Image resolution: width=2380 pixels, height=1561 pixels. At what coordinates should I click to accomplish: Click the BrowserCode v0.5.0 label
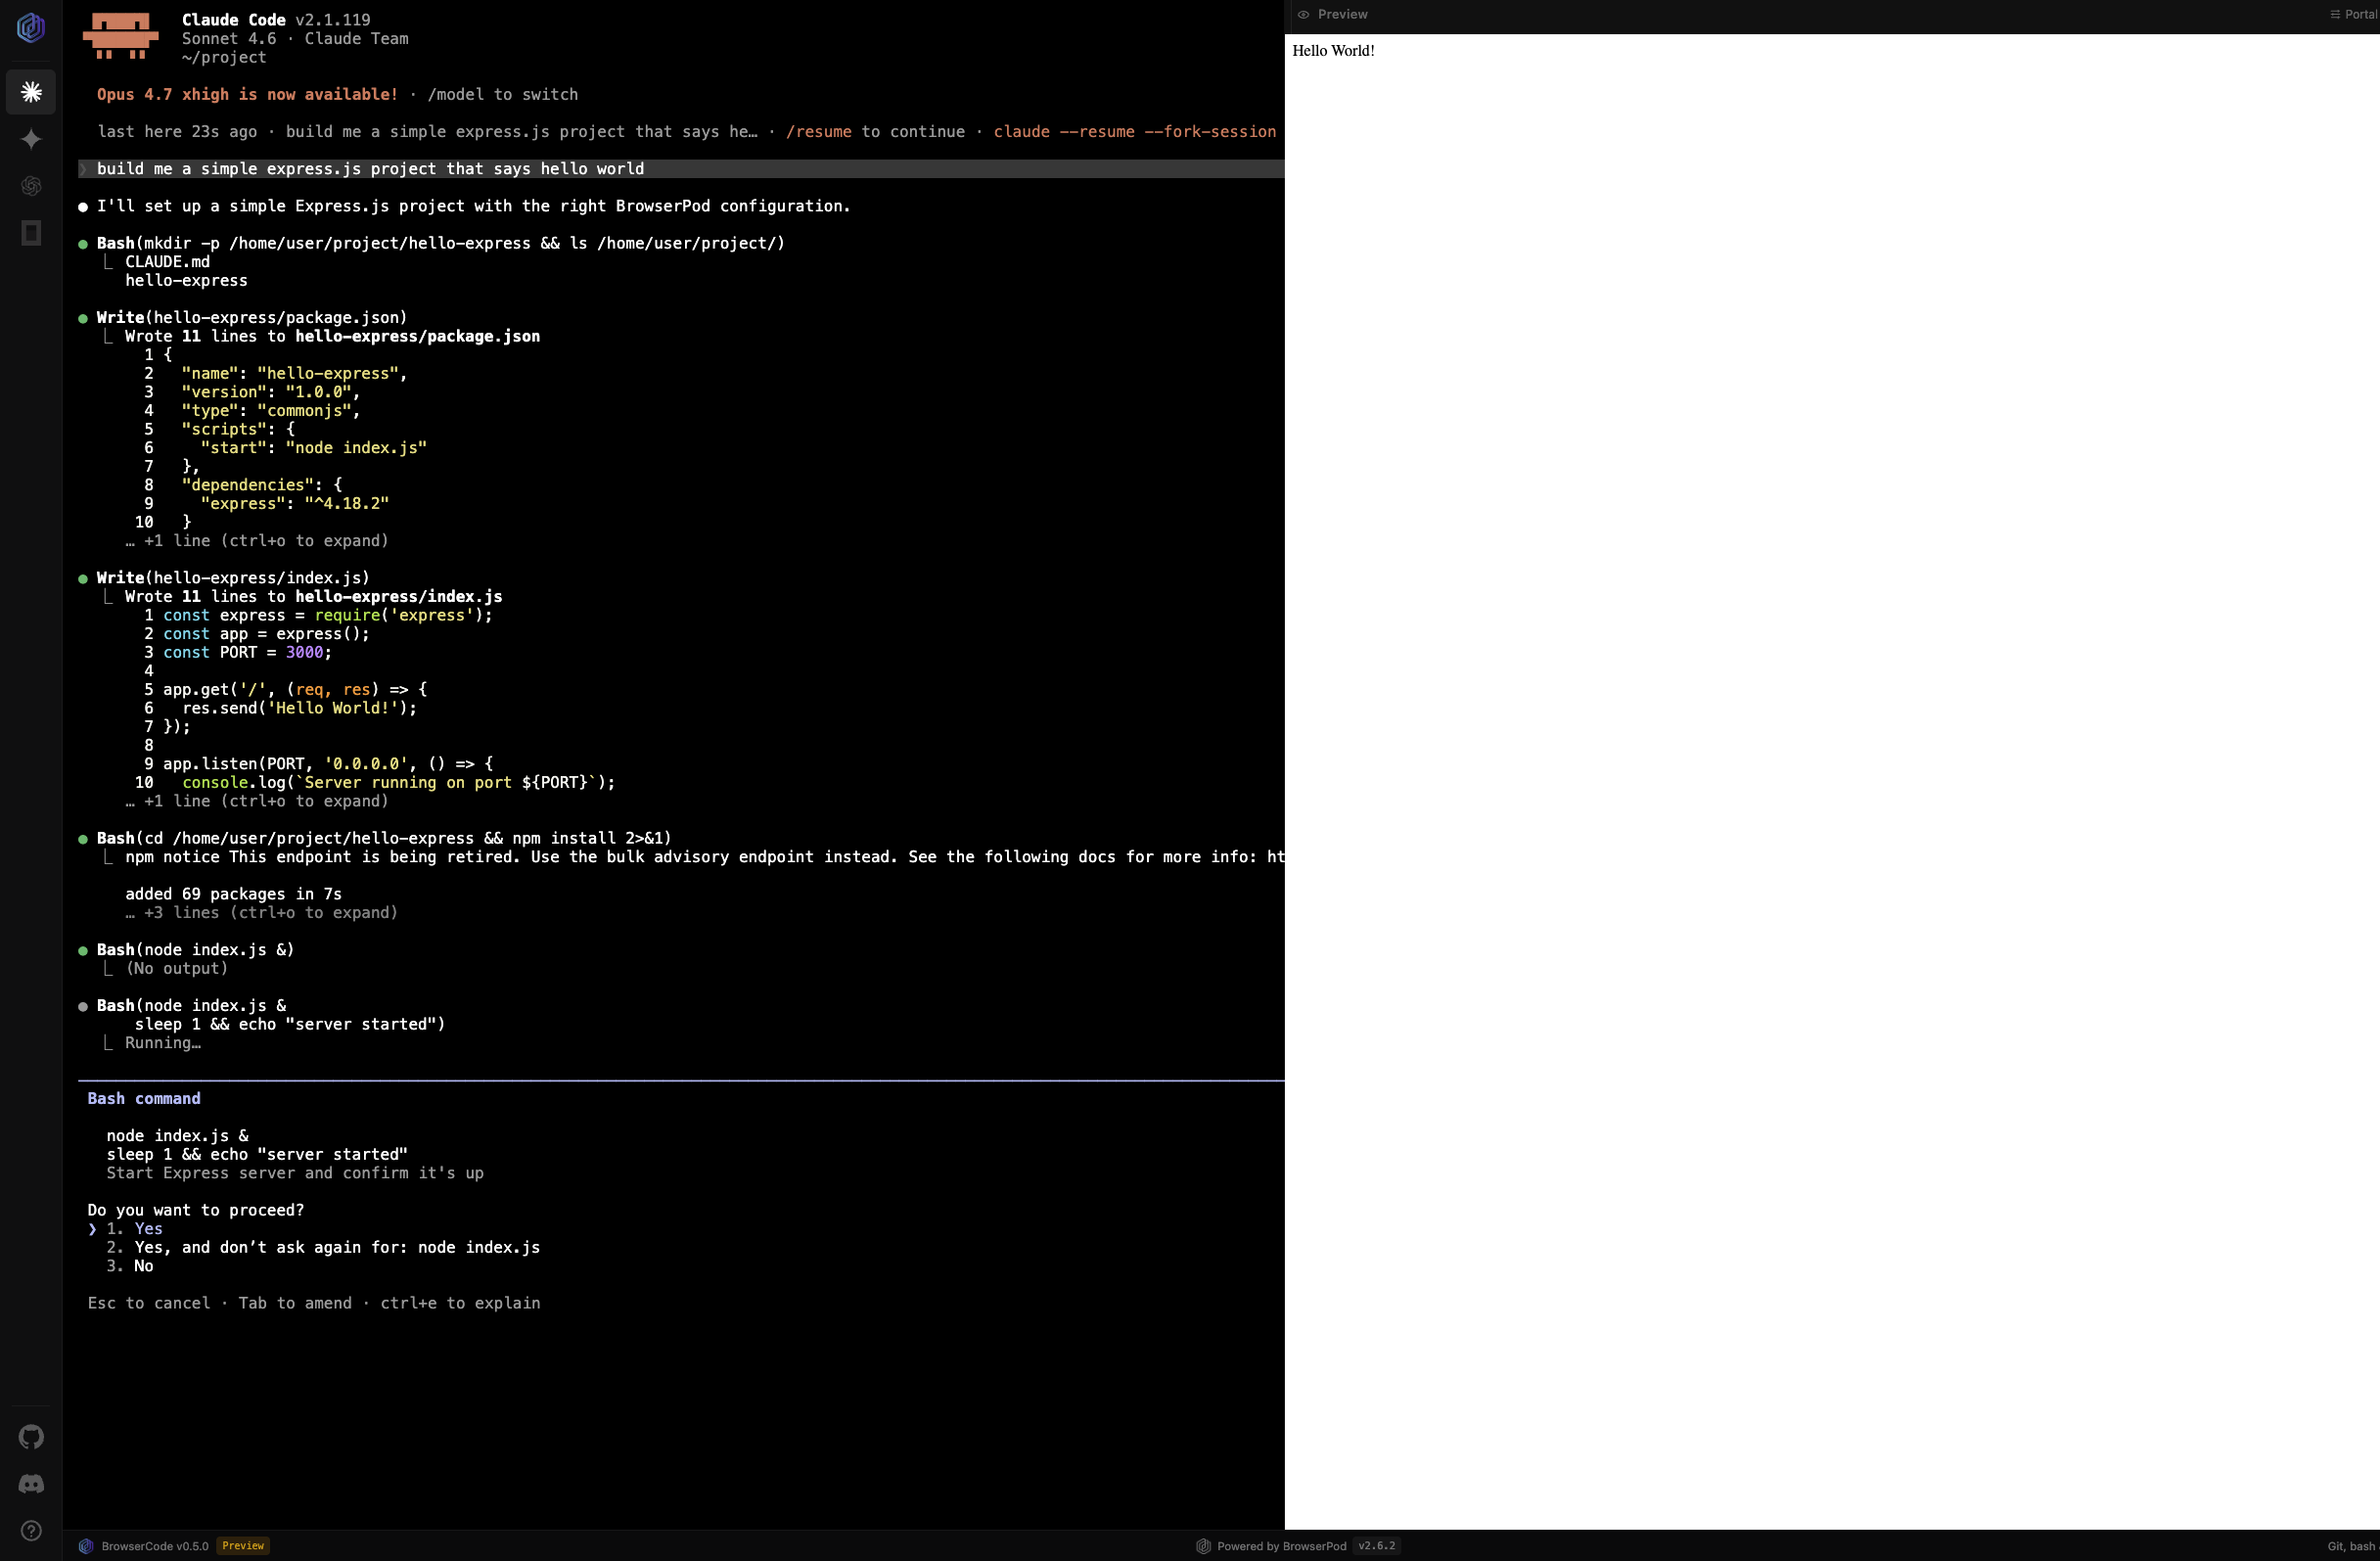tap(155, 1546)
